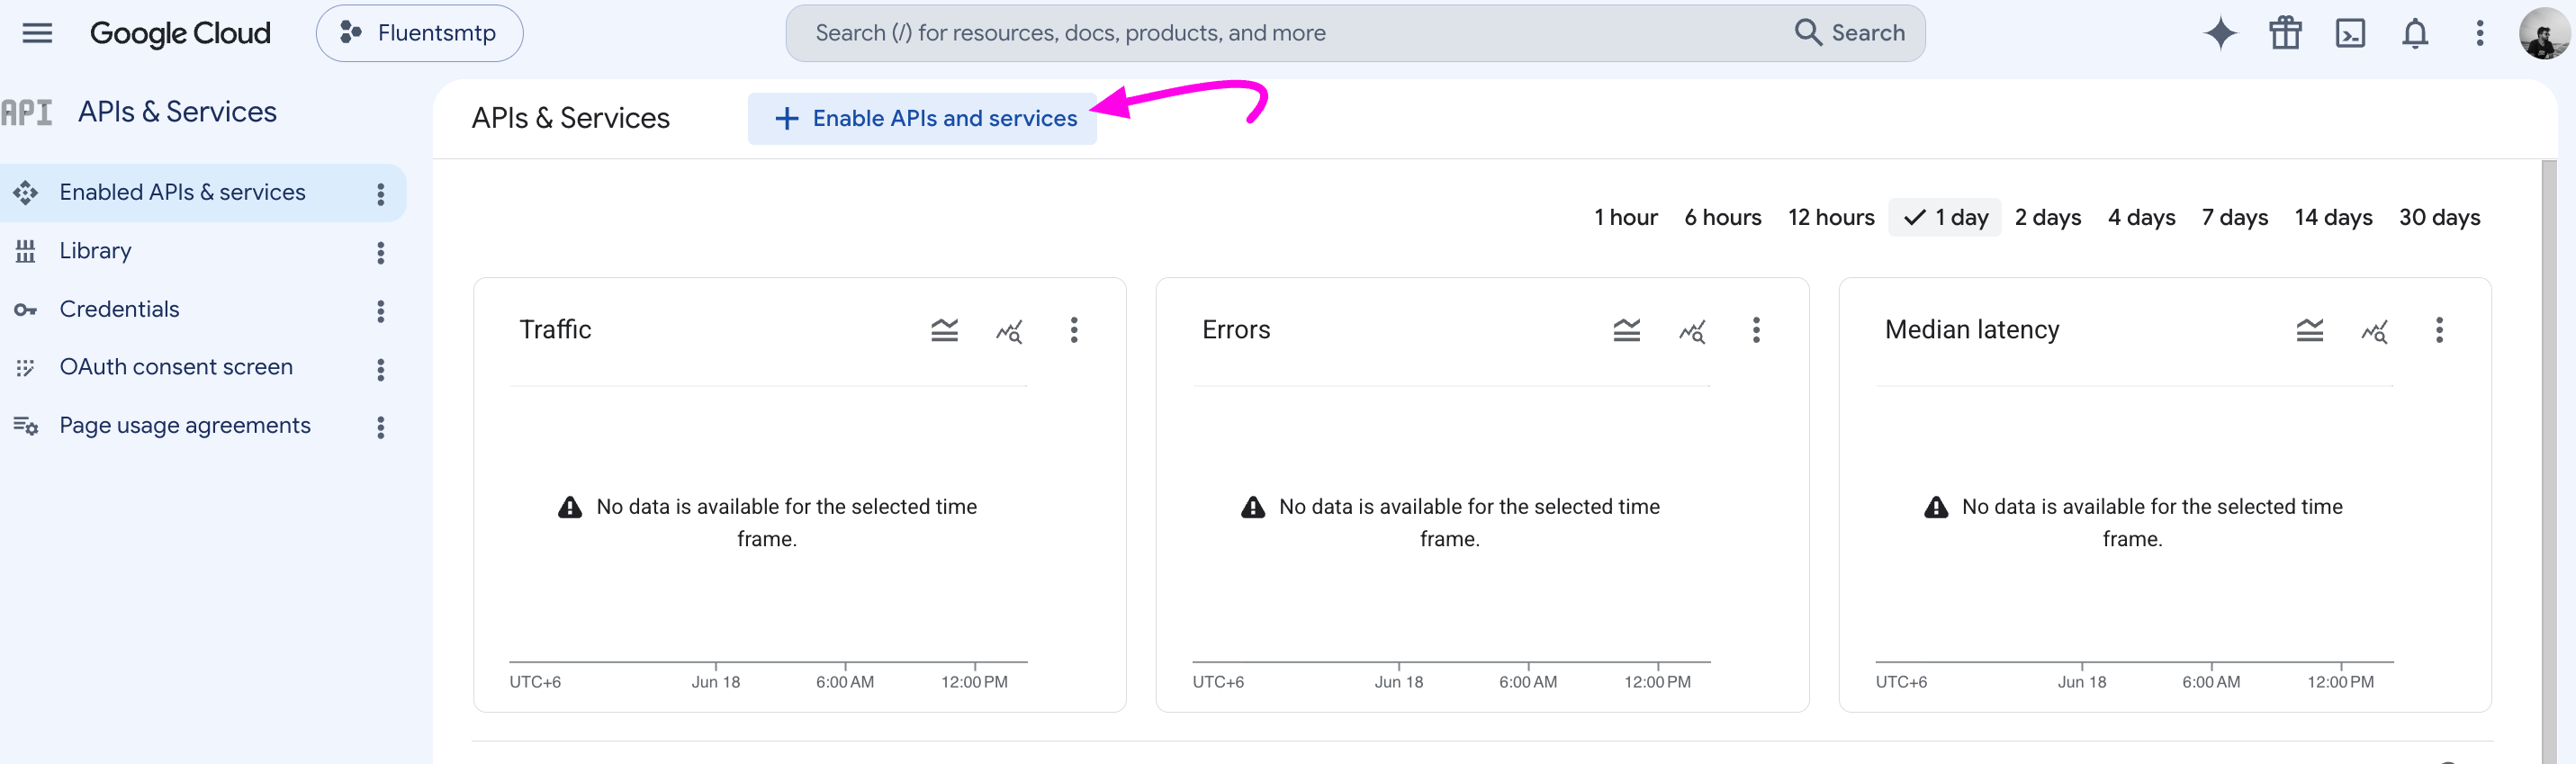Toggle the Errors chart legend icon
This screenshot has width=2576, height=764.
tap(1626, 330)
